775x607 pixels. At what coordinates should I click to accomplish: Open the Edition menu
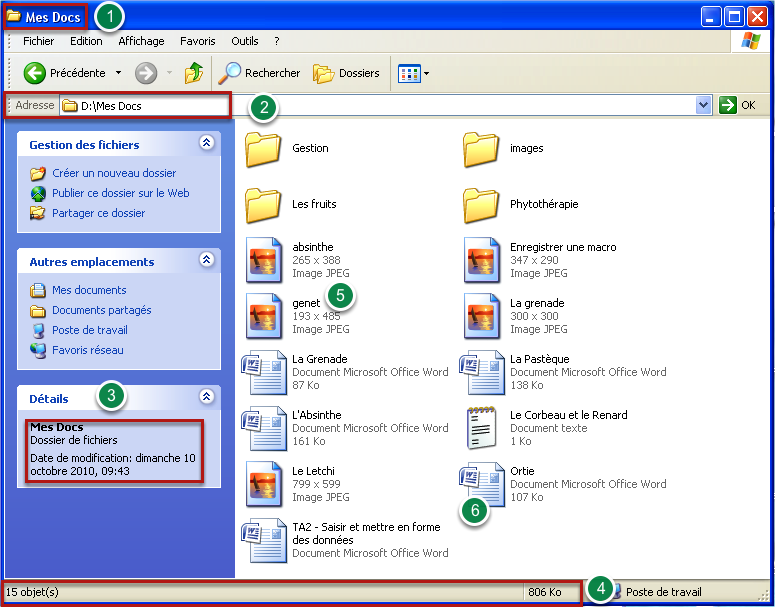pyautogui.click(x=86, y=41)
